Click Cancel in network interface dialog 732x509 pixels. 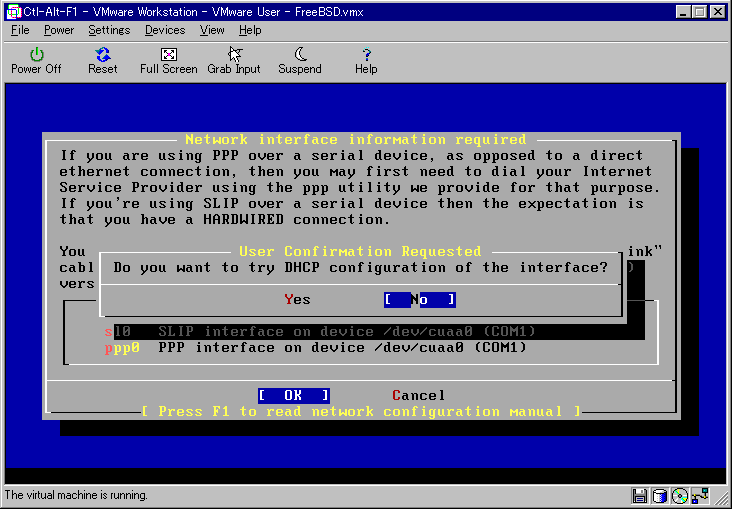tap(418, 396)
